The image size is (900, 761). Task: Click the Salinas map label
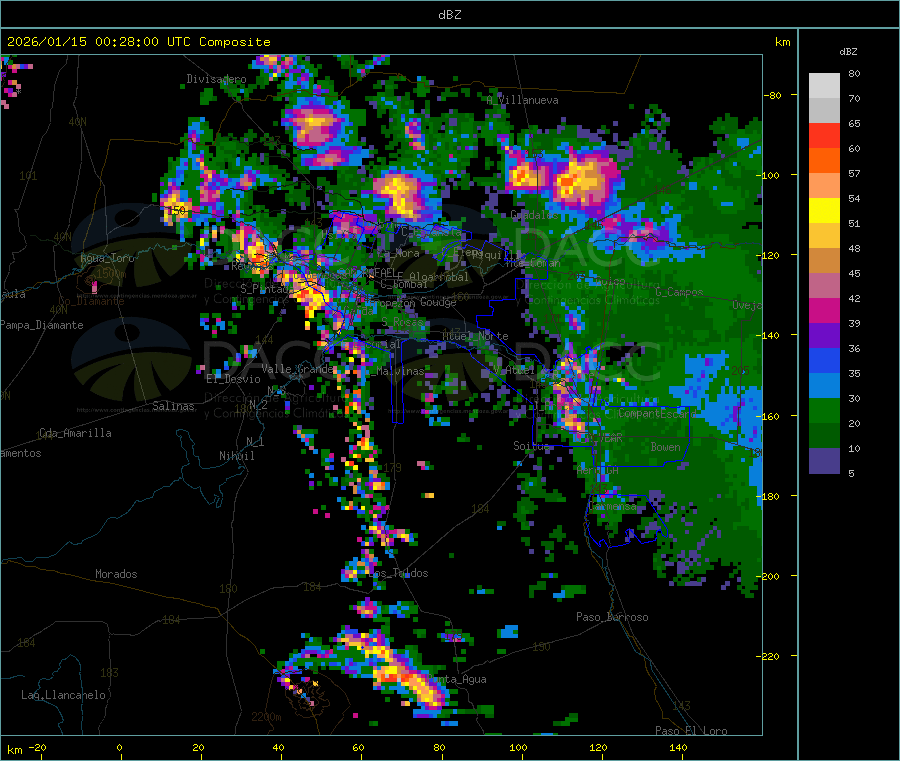pos(173,406)
